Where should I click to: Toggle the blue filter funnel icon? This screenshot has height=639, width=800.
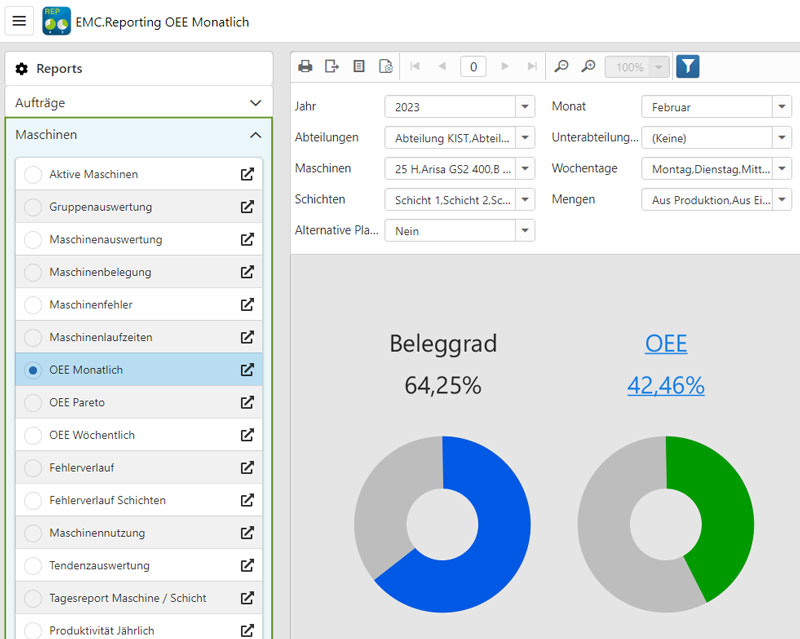coord(687,66)
